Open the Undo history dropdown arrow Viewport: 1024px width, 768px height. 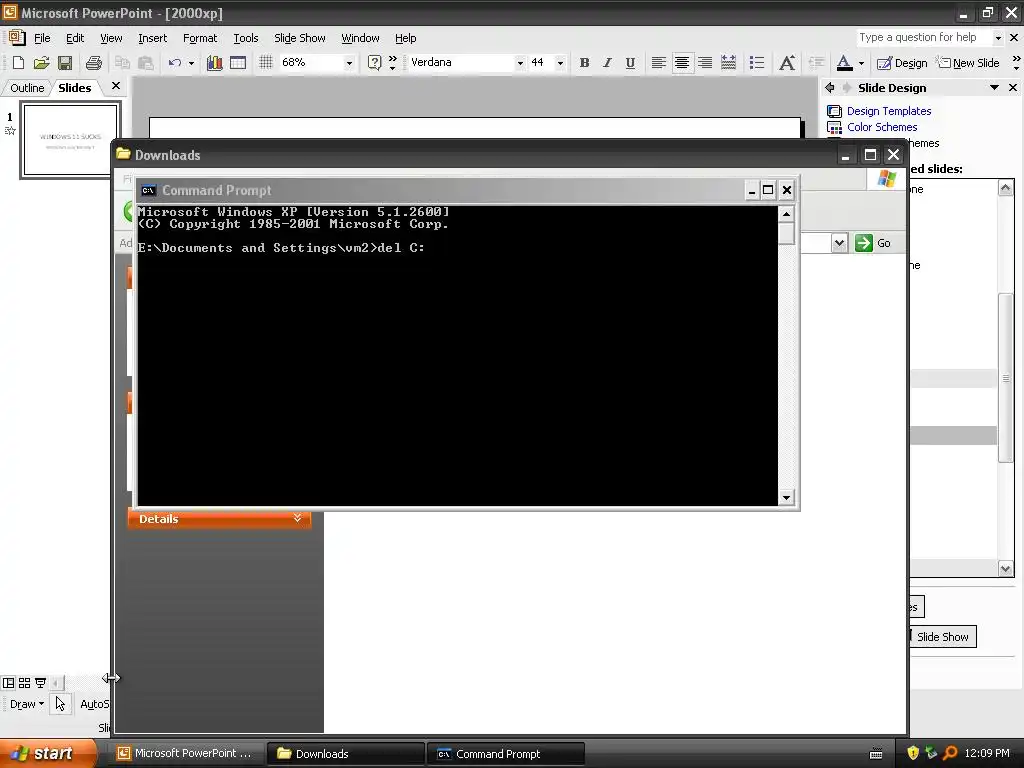point(191,63)
